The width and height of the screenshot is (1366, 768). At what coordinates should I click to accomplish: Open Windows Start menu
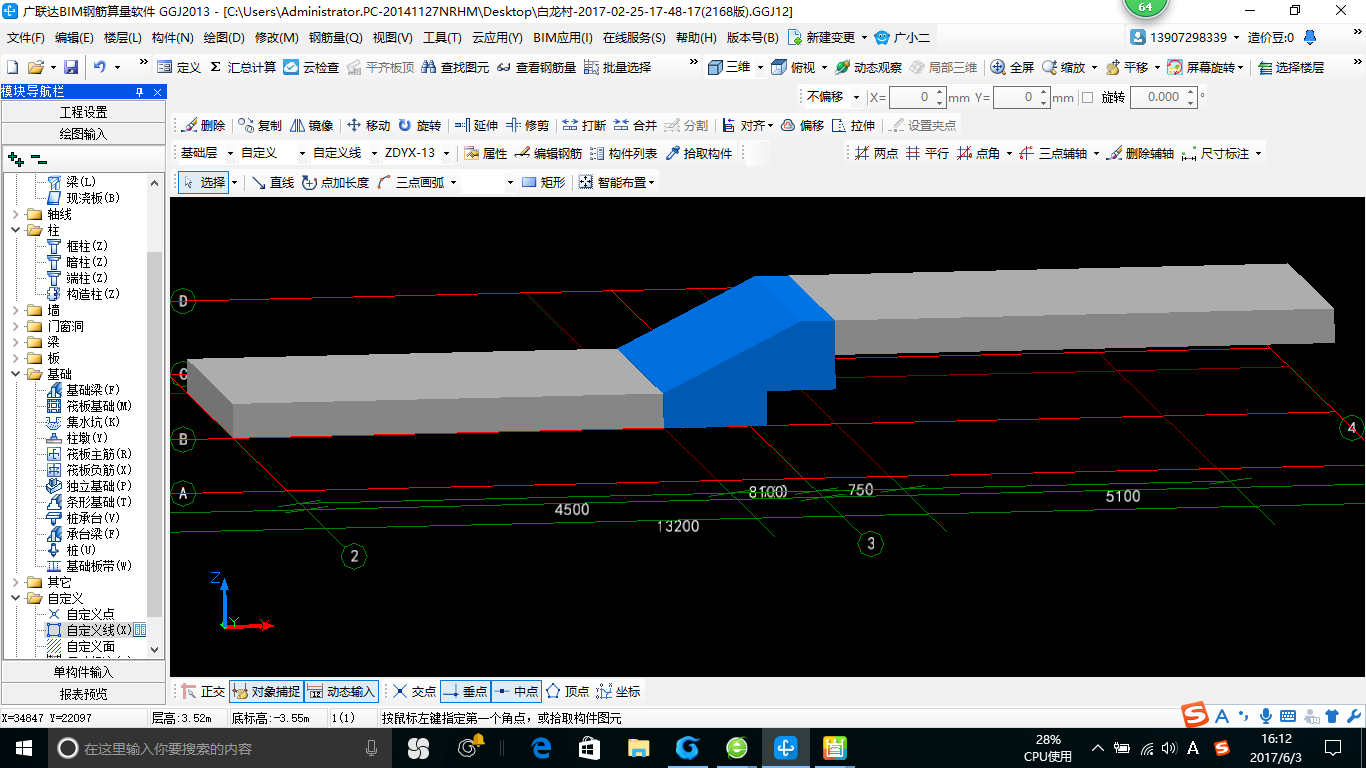click(22, 747)
